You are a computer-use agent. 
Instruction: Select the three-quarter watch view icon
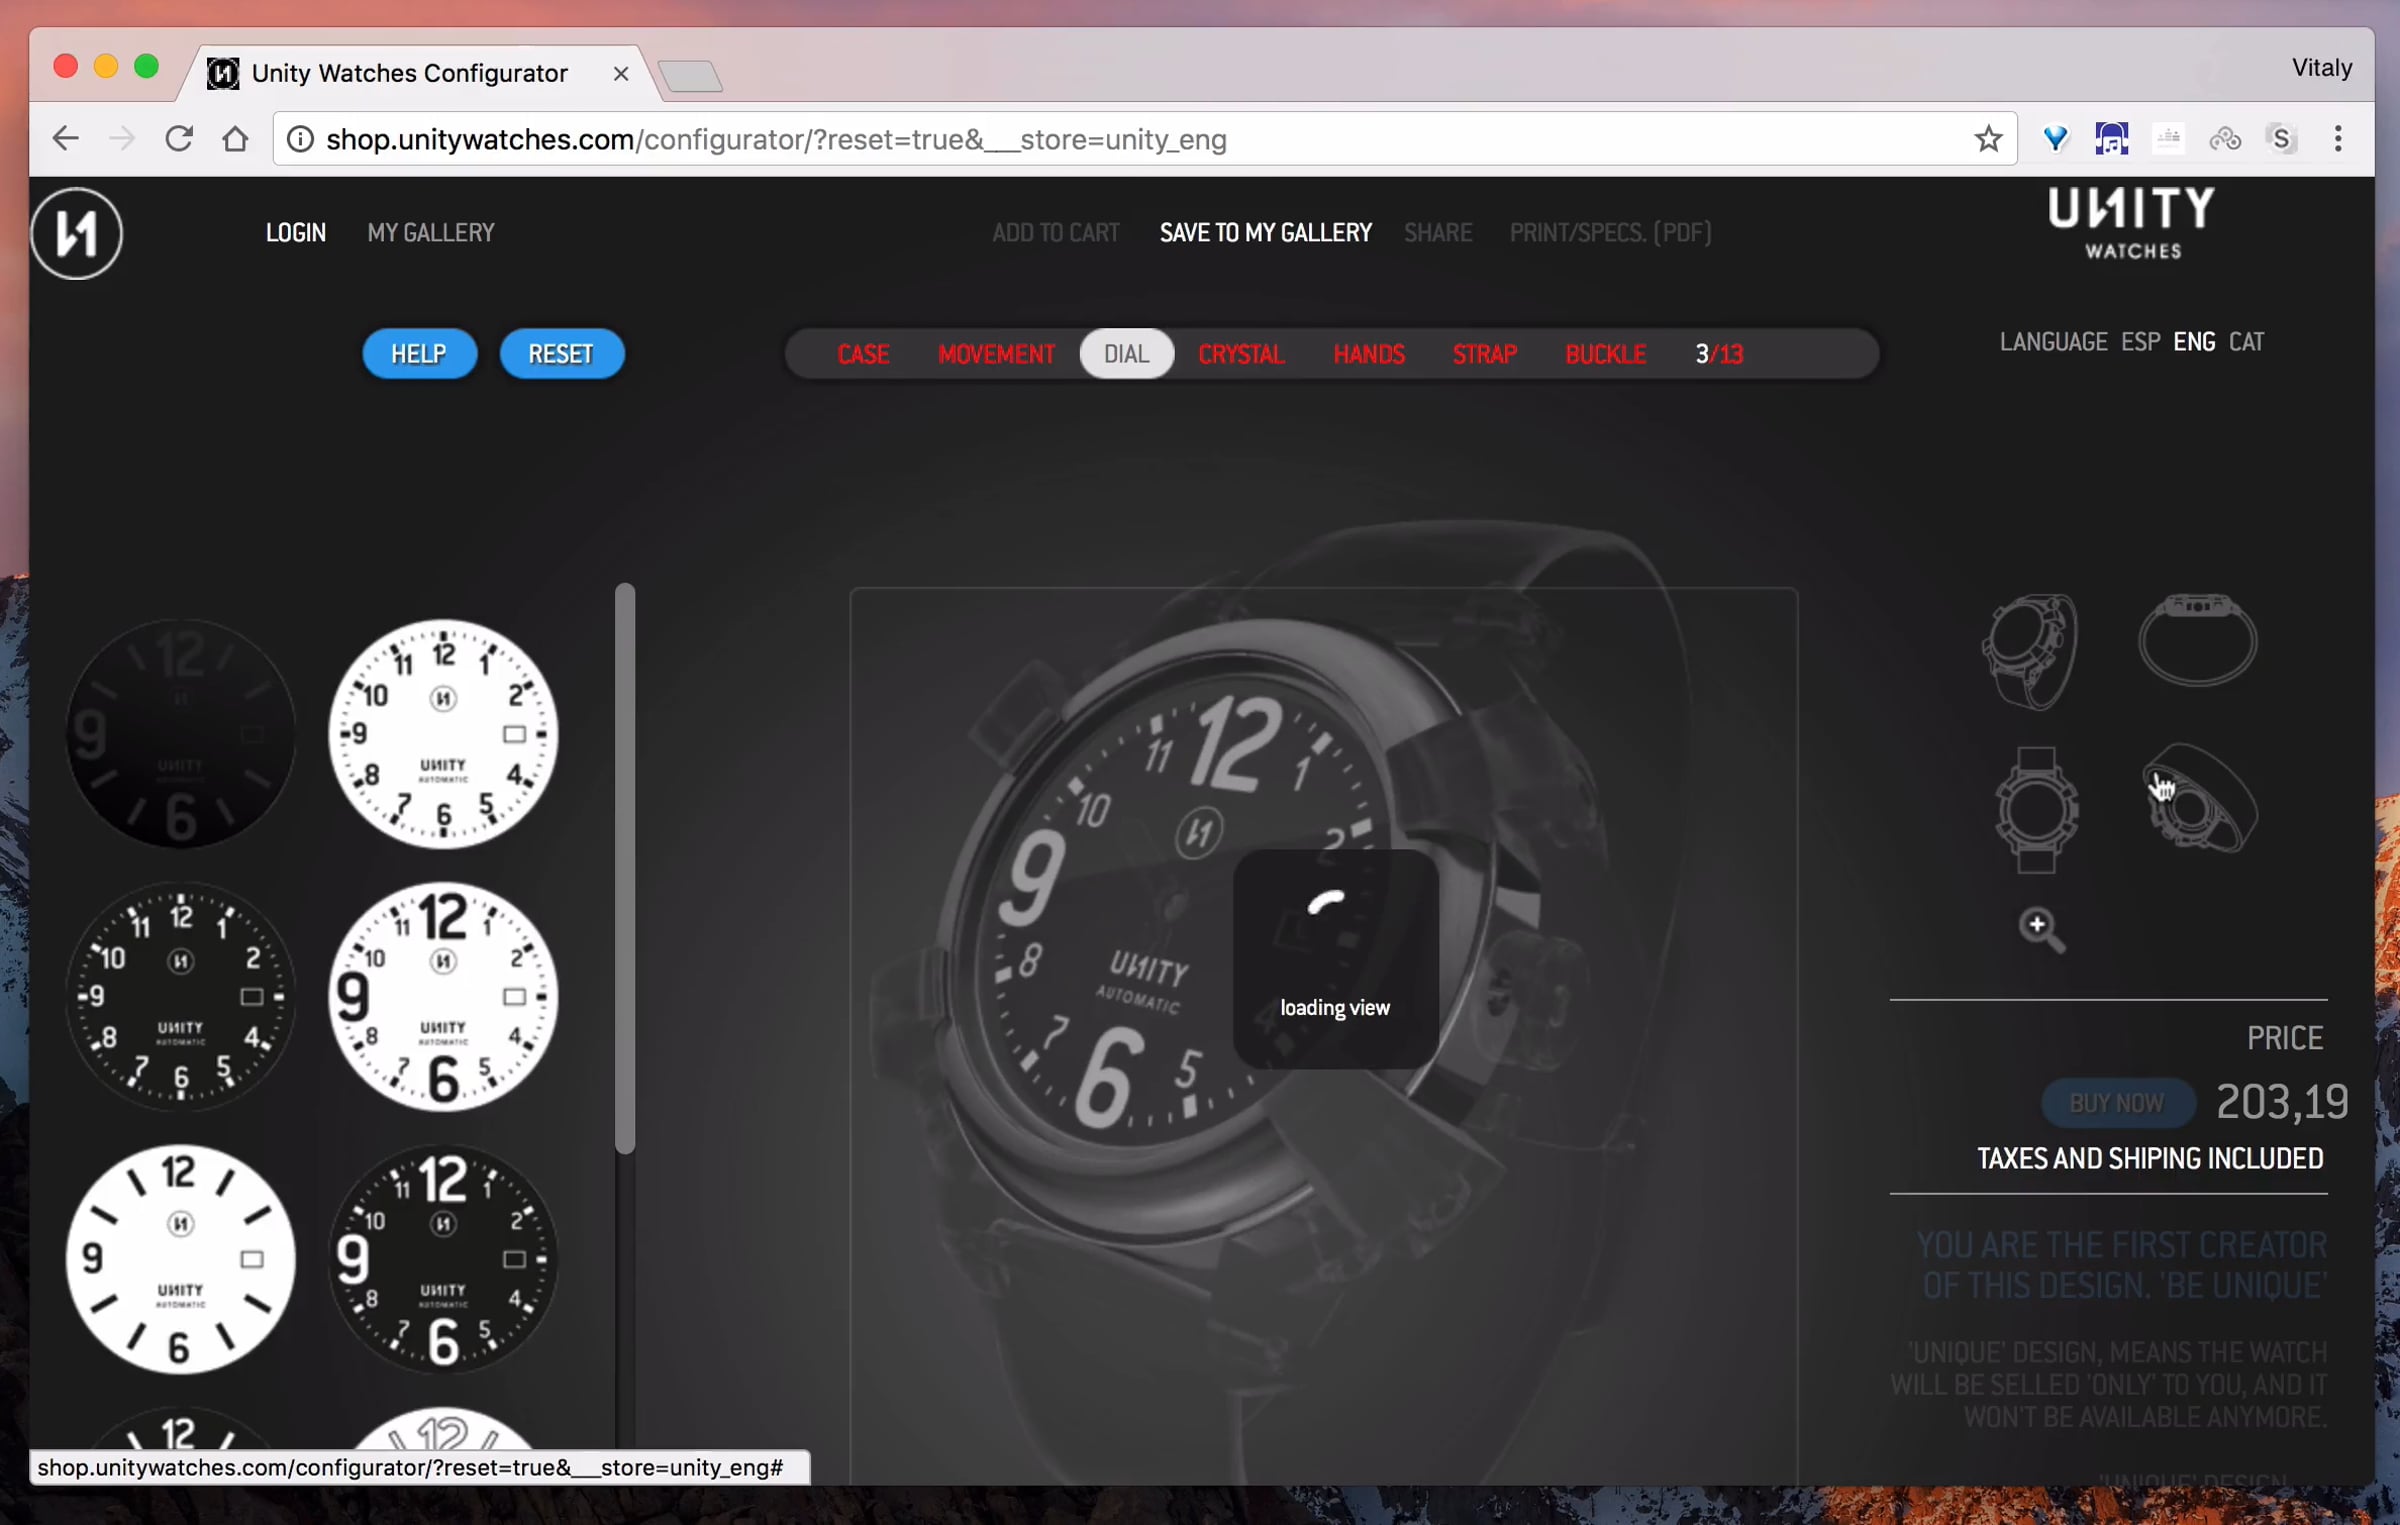tap(2030, 651)
